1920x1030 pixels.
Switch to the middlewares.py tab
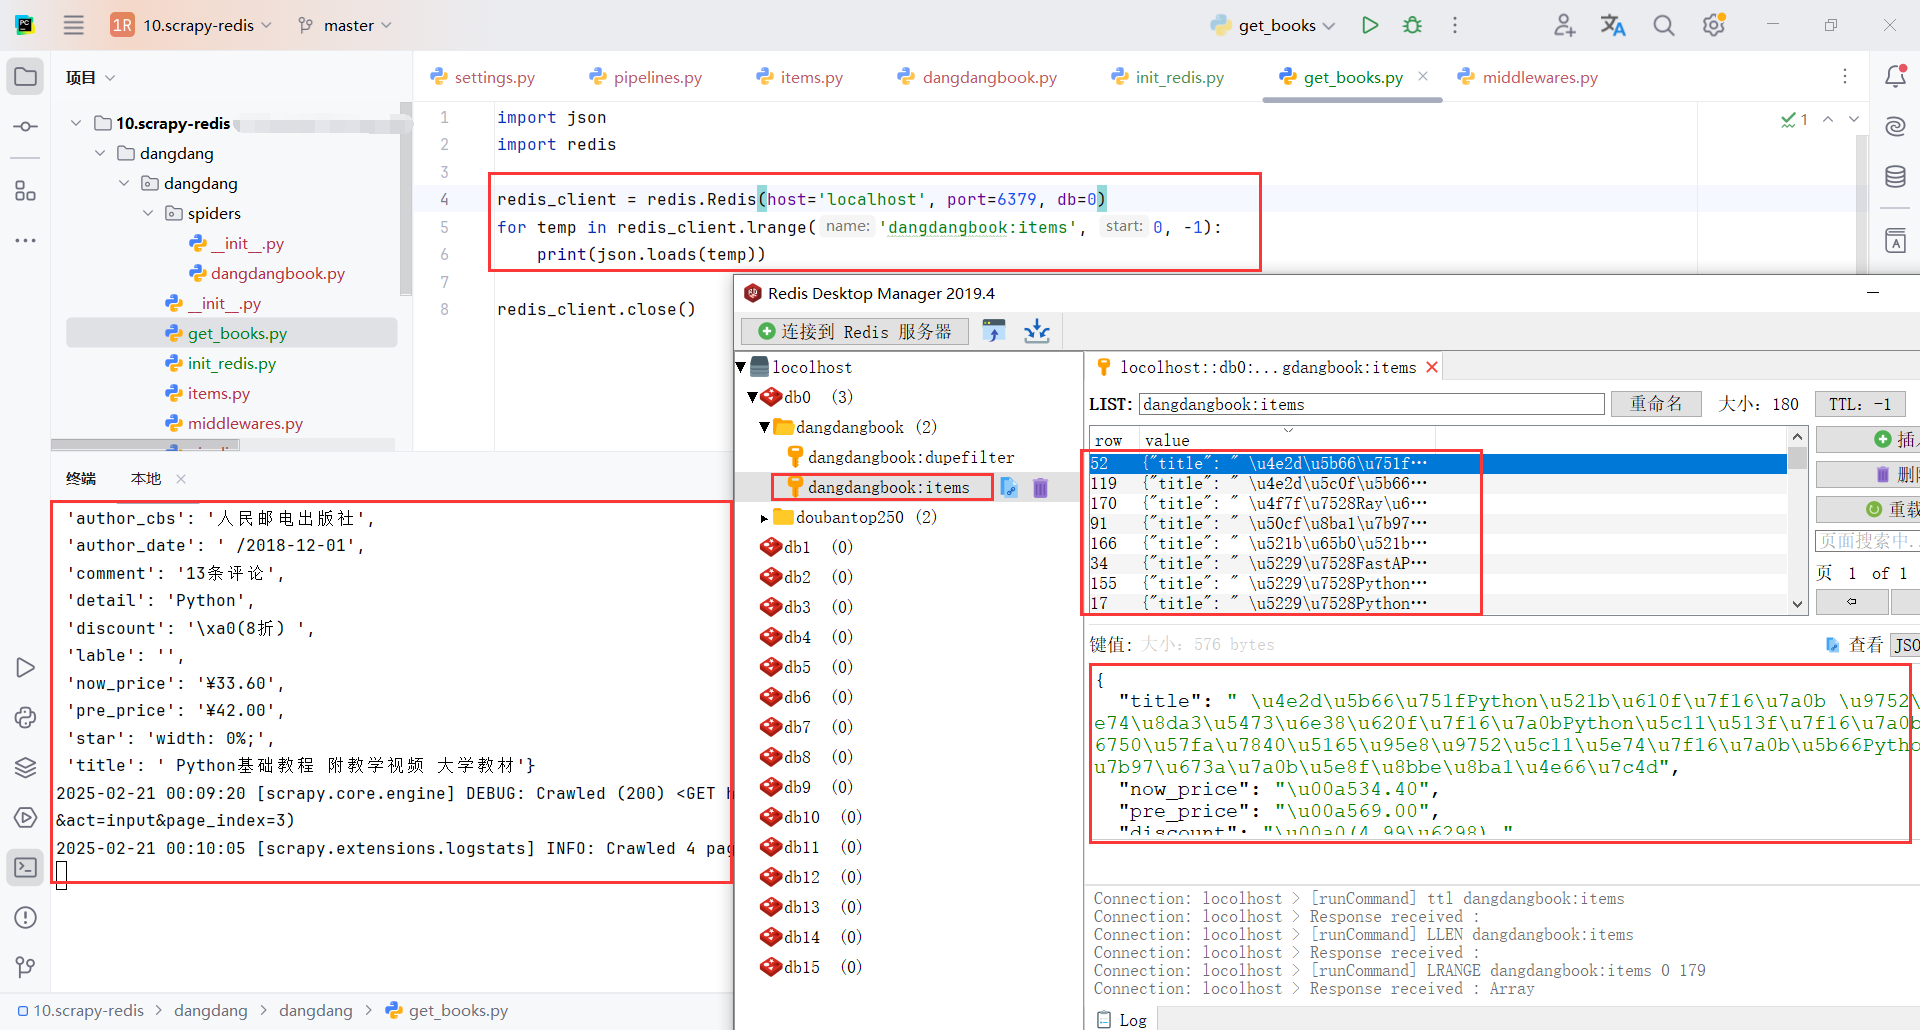1528,77
